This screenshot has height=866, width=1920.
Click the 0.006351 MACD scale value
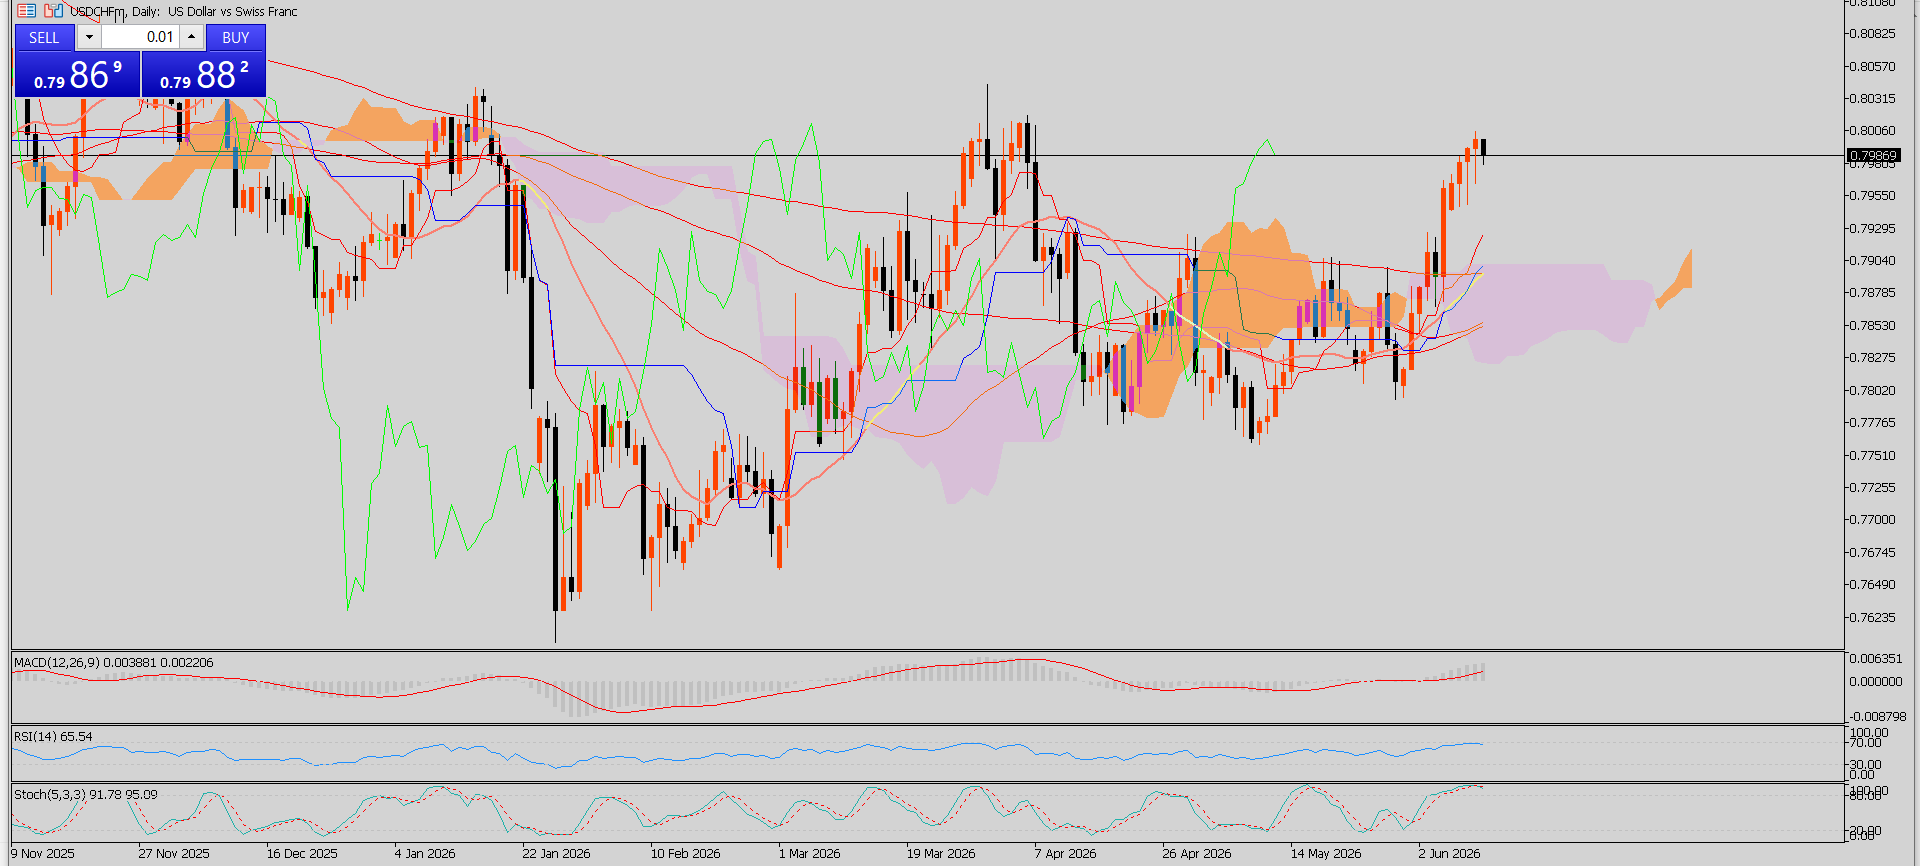[x=1875, y=658]
